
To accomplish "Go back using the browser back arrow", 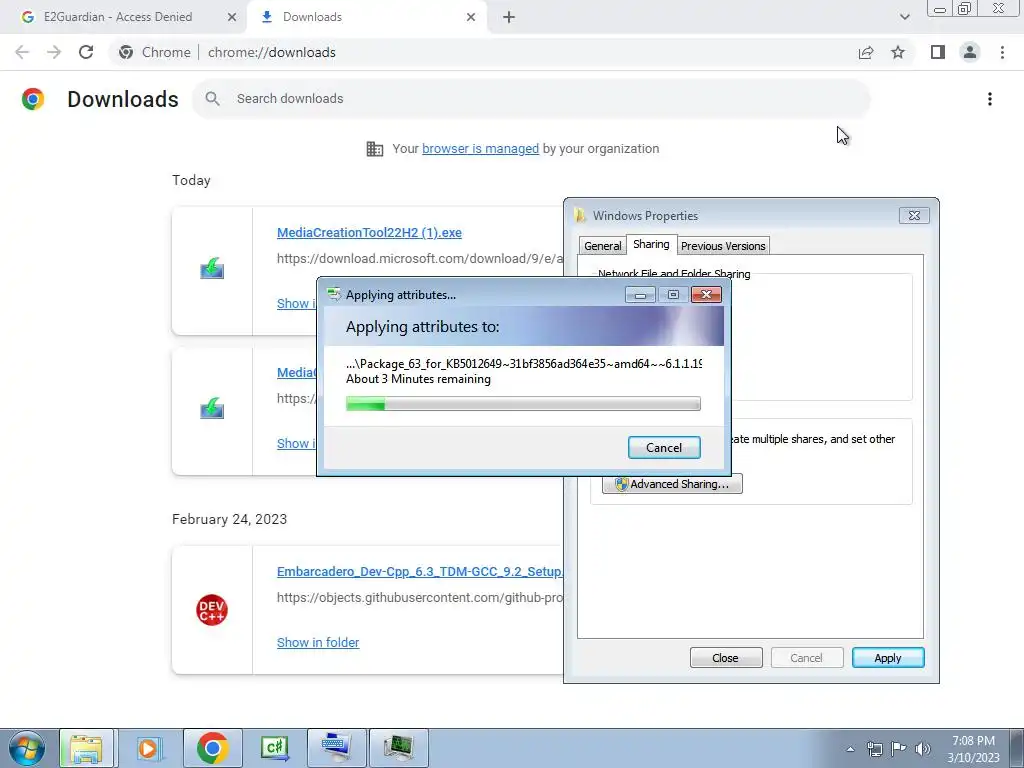I will [x=22, y=52].
